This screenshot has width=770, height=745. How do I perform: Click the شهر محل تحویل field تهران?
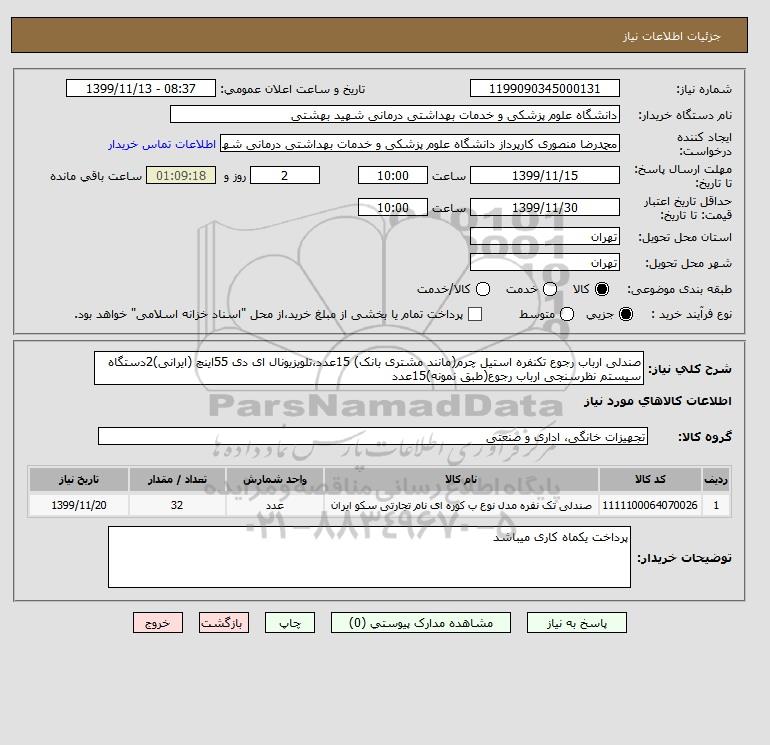coord(545,263)
